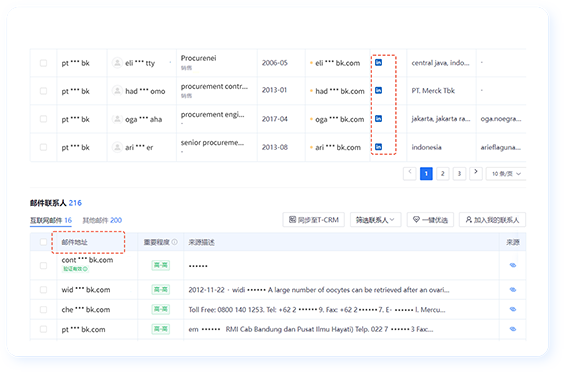Tick checkbox for eli *** tty row
This screenshot has width=565, height=373.
click(43, 63)
